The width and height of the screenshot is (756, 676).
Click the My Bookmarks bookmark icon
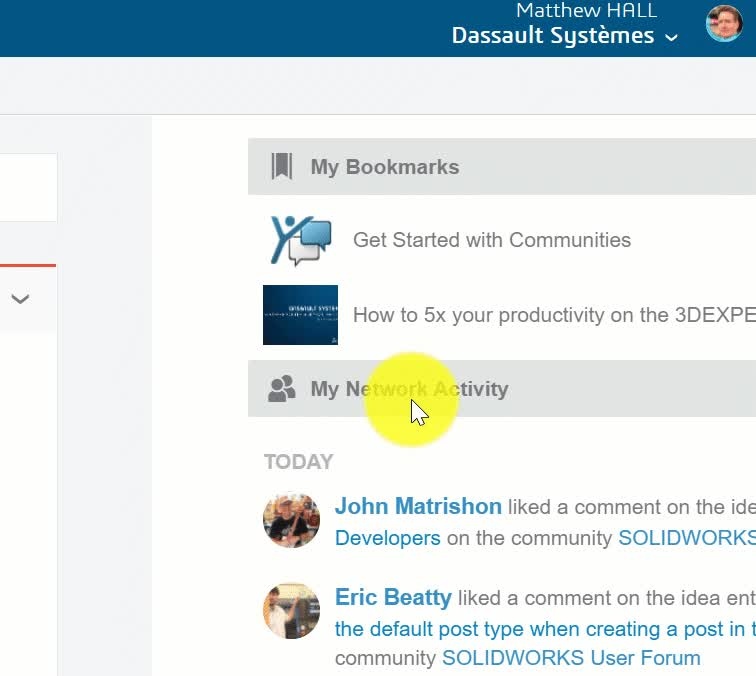coord(282,166)
